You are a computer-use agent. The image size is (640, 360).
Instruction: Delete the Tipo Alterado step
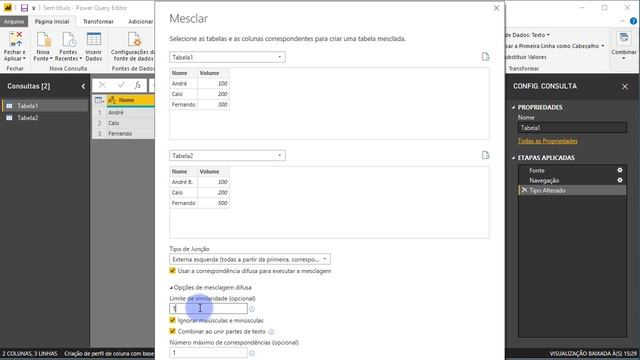(524, 190)
